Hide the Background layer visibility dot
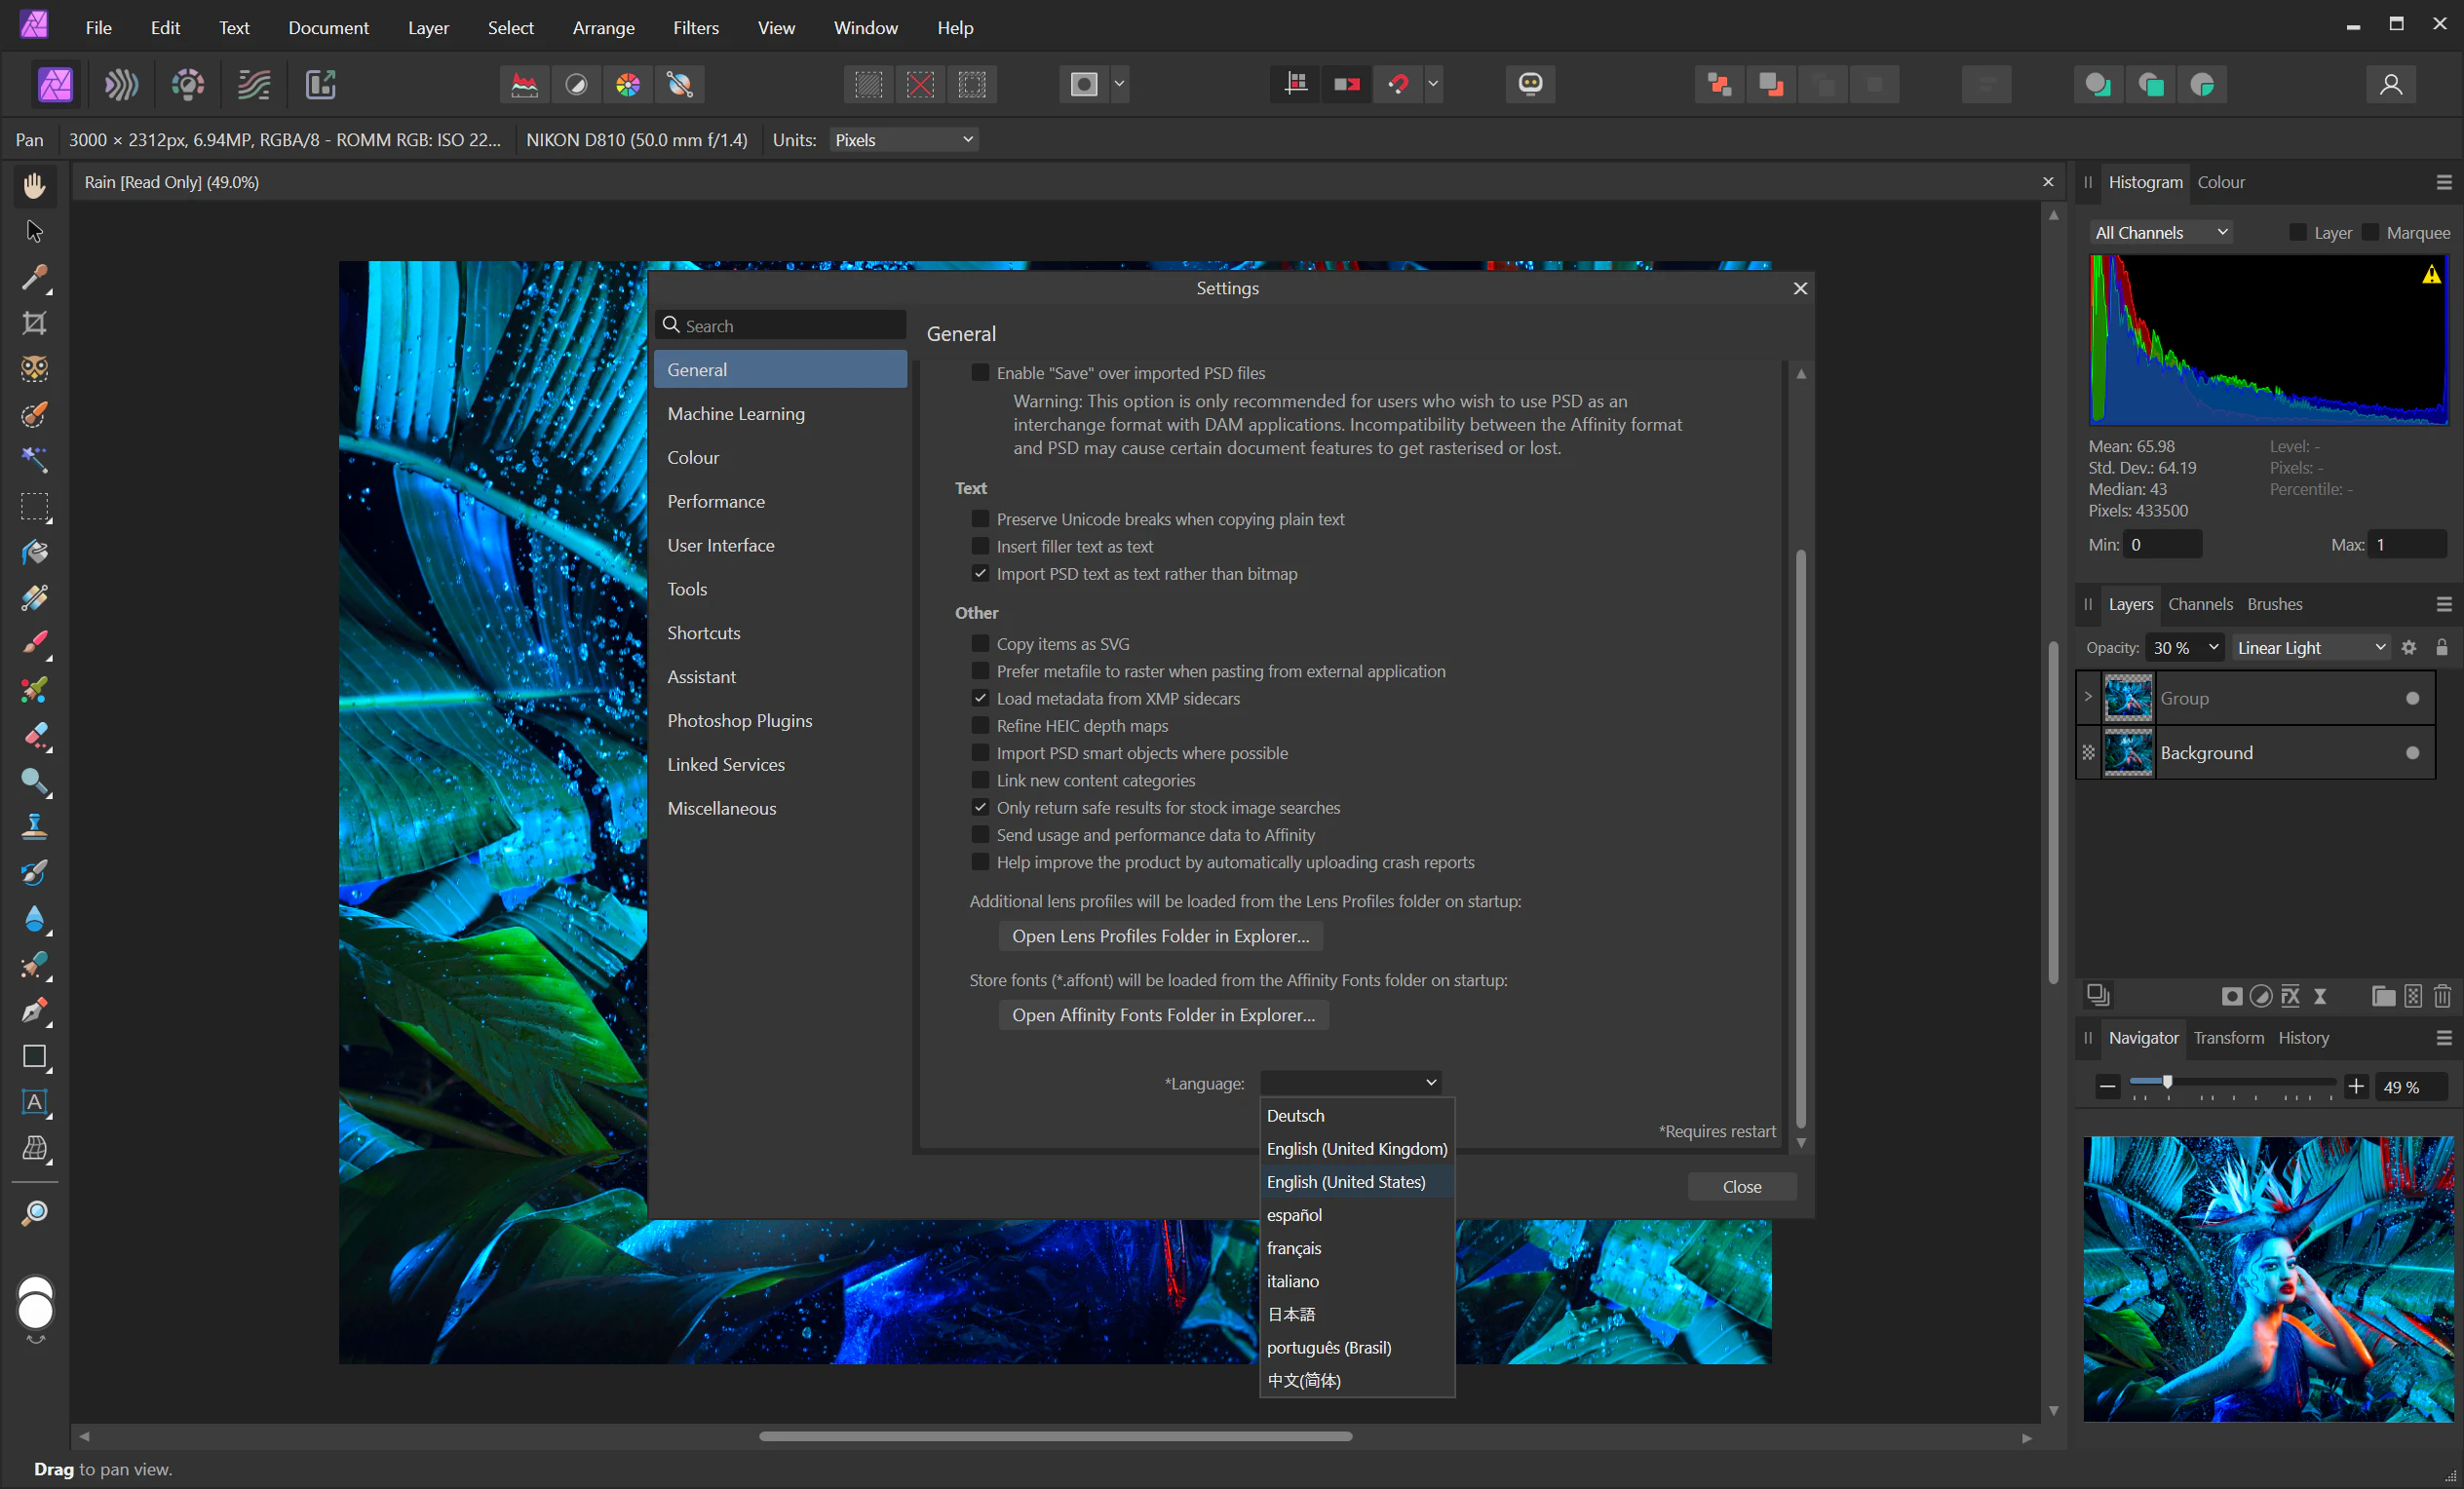Image resolution: width=2464 pixels, height=1489 pixels. coord(2412,753)
